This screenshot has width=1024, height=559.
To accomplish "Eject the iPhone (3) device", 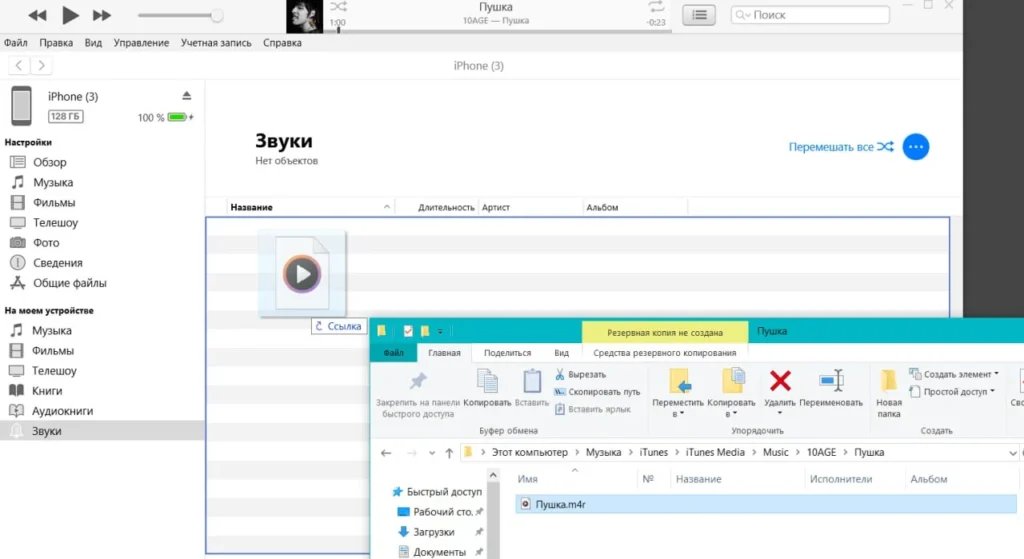I will [x=187, y=95].
